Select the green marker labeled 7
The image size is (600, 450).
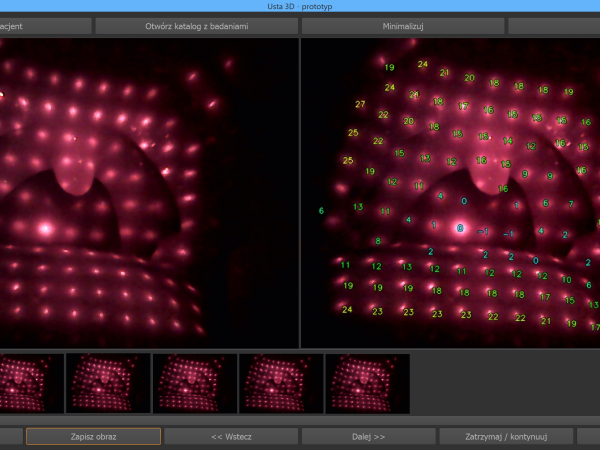(x=571, y=204)
